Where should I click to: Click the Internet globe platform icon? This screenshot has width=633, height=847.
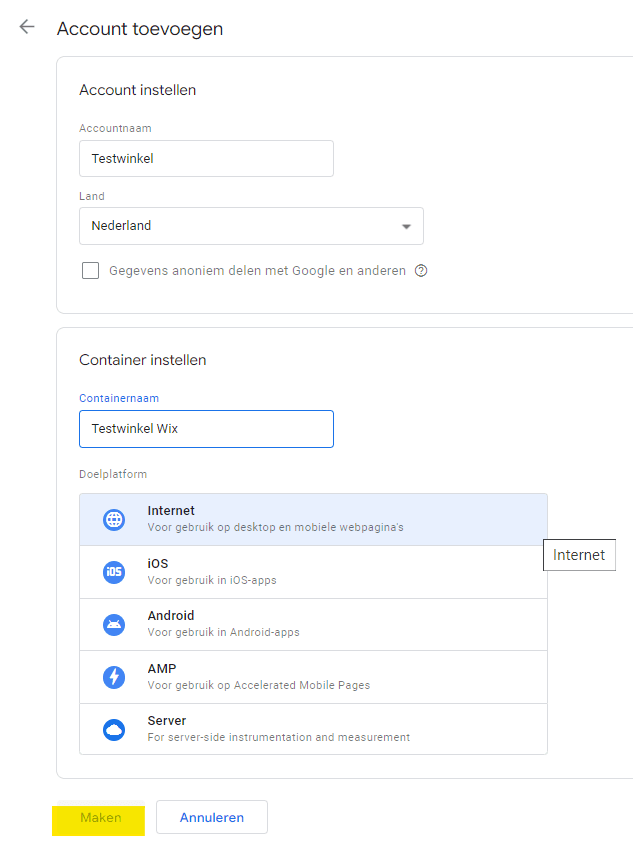114,519
